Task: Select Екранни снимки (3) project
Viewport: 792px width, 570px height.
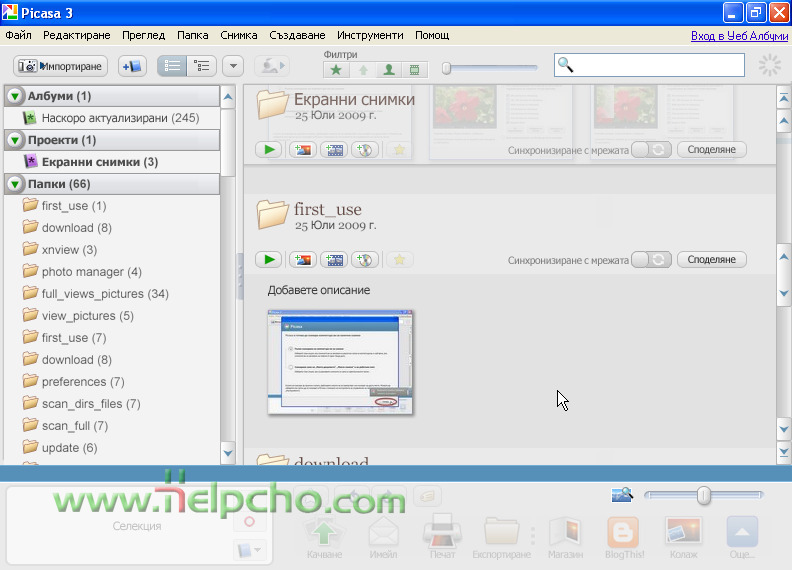Action: point(112,162)
